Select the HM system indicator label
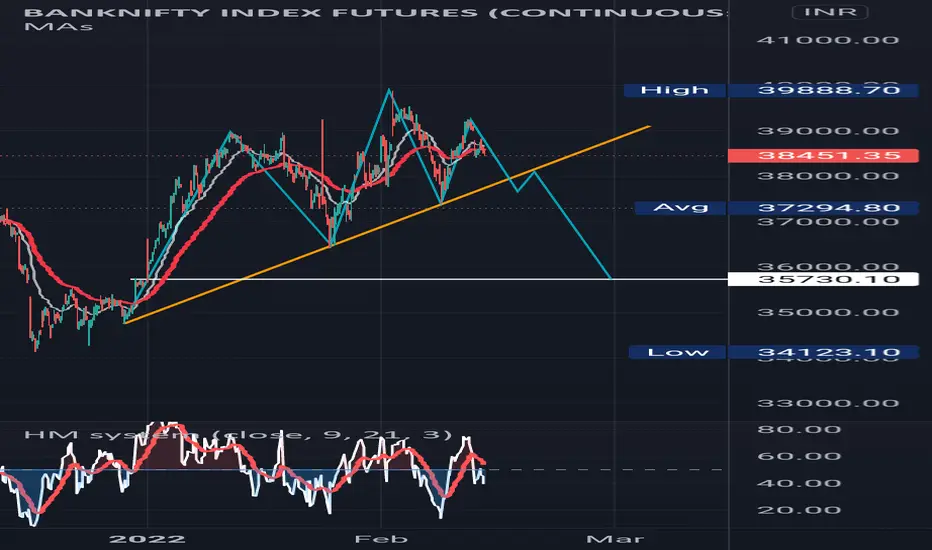Viewport: 932px width, 550px height. (x=238, y=435)
